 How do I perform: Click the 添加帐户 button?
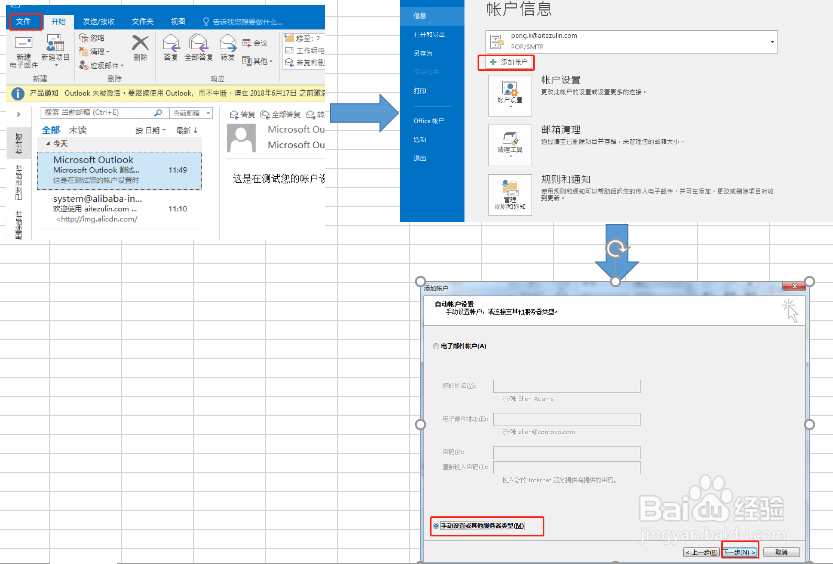[506, 63]
